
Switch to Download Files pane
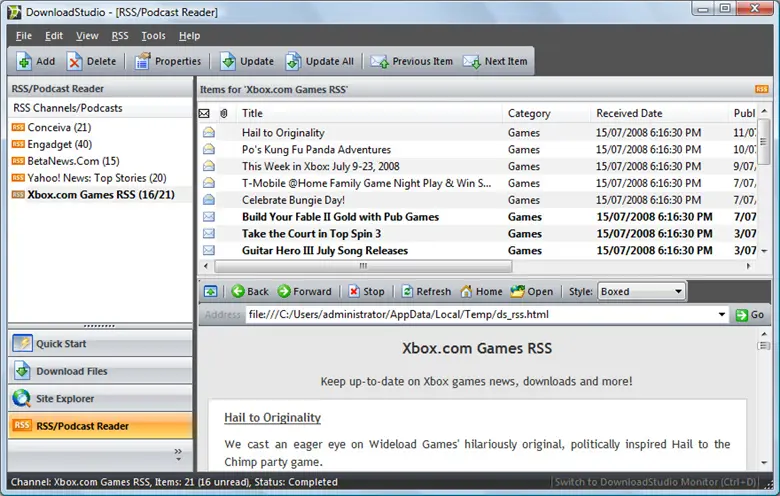71,371
